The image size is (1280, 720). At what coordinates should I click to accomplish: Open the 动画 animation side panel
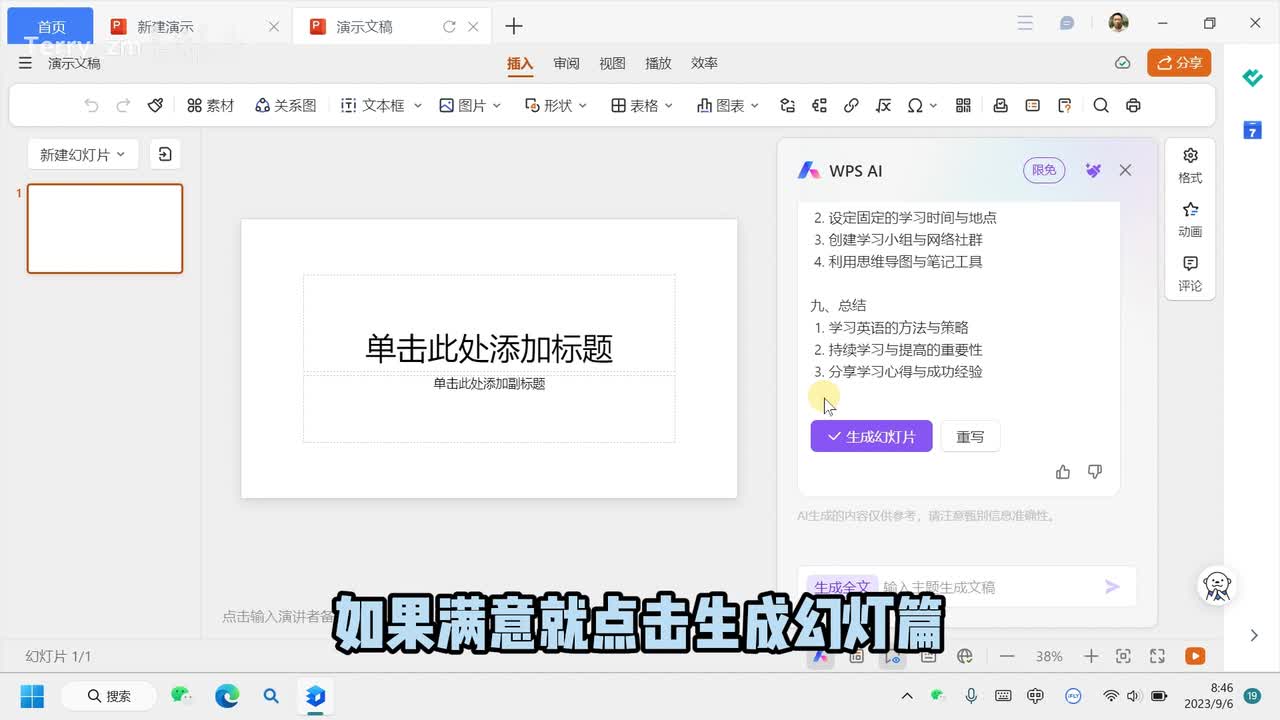coord(1190,219)
